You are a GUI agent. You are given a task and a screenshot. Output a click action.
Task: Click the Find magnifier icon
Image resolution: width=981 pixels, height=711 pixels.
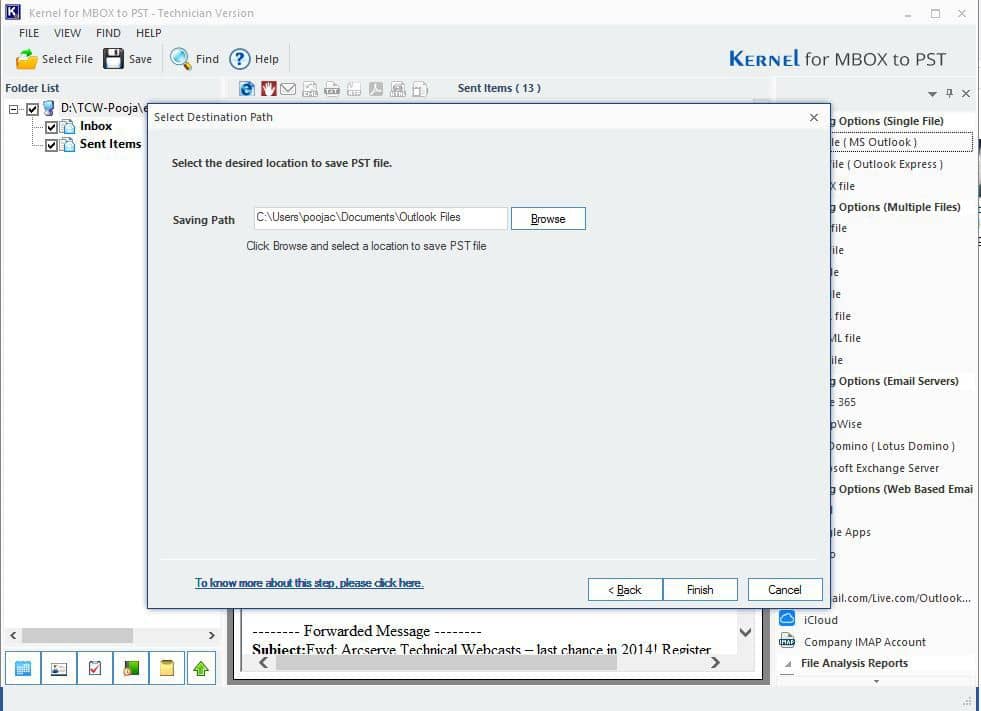click(181, 59)
